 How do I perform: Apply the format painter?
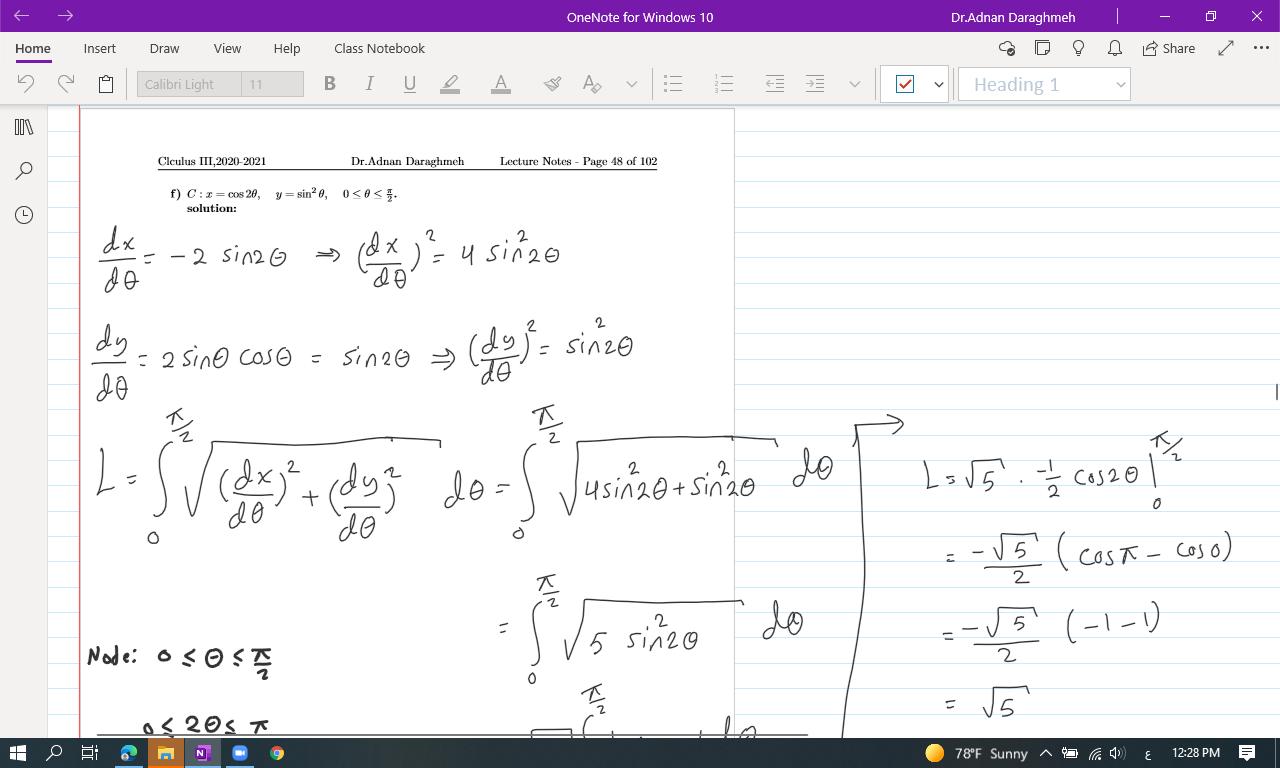point(552,85)
